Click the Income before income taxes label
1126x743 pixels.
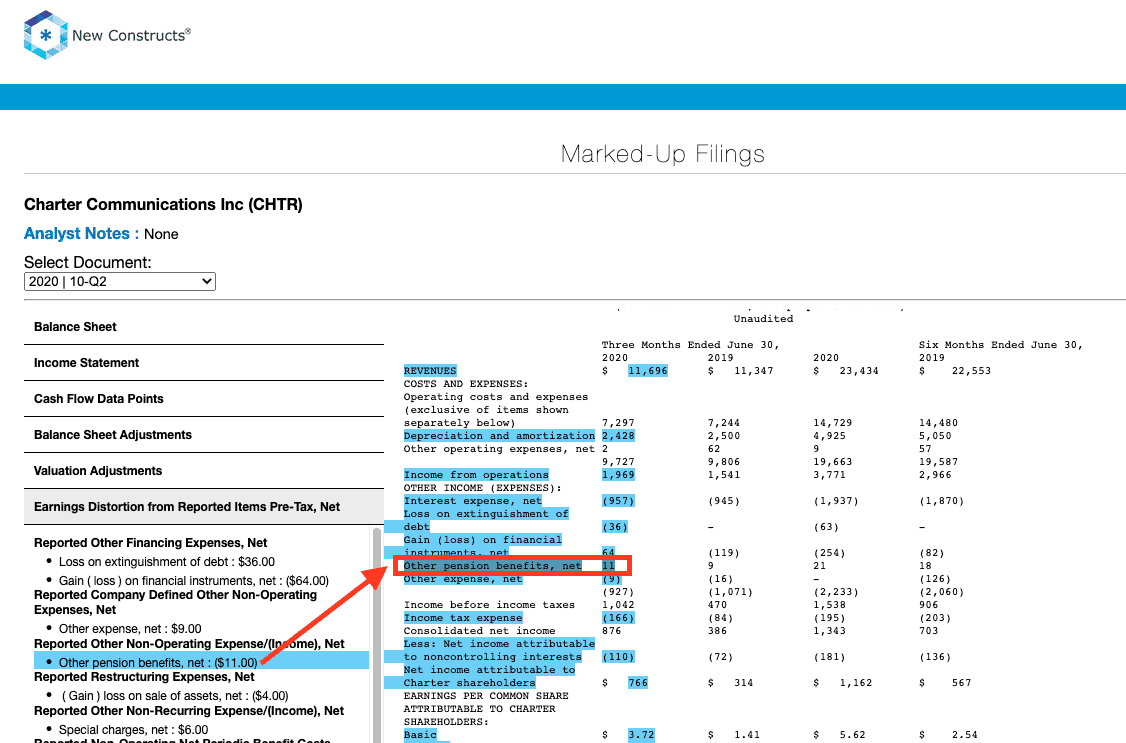click(x=489, y=604)
